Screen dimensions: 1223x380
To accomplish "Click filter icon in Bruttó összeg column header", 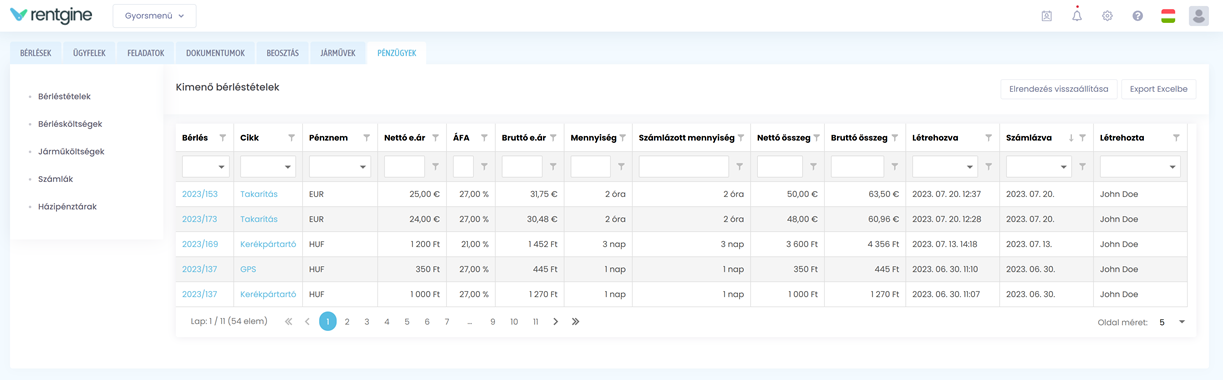I will [x=895, y=138].
